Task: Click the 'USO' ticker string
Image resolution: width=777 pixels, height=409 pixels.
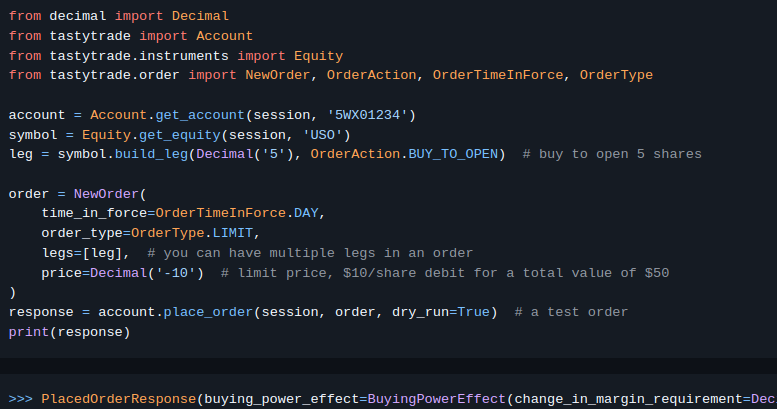Action: coord(323,135)
